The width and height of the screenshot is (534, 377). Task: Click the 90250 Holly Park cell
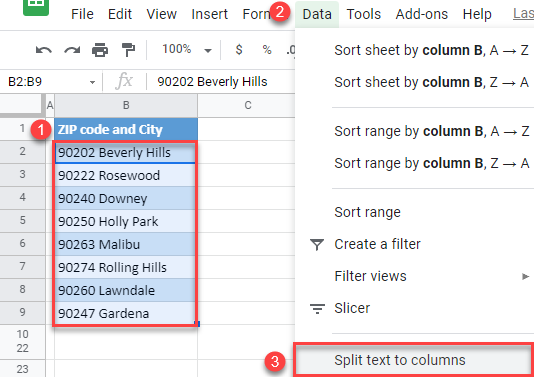click(125, 221)
